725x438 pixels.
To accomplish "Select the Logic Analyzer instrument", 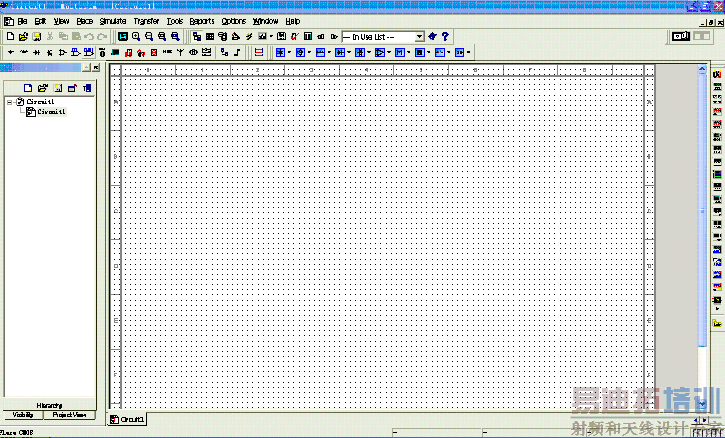I will point(717,174).
